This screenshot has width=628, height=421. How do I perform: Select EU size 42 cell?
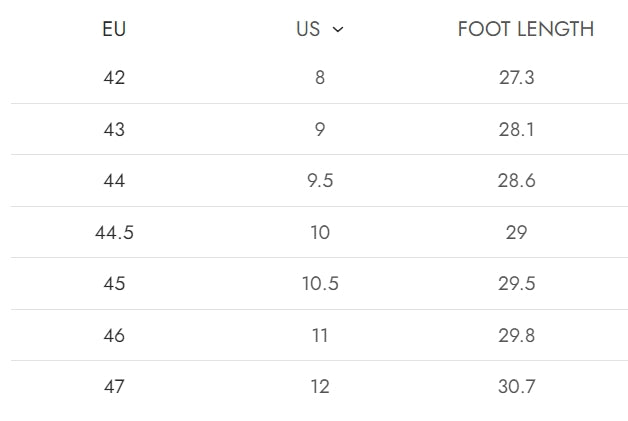pyautogui.click(x=114, y=78)
